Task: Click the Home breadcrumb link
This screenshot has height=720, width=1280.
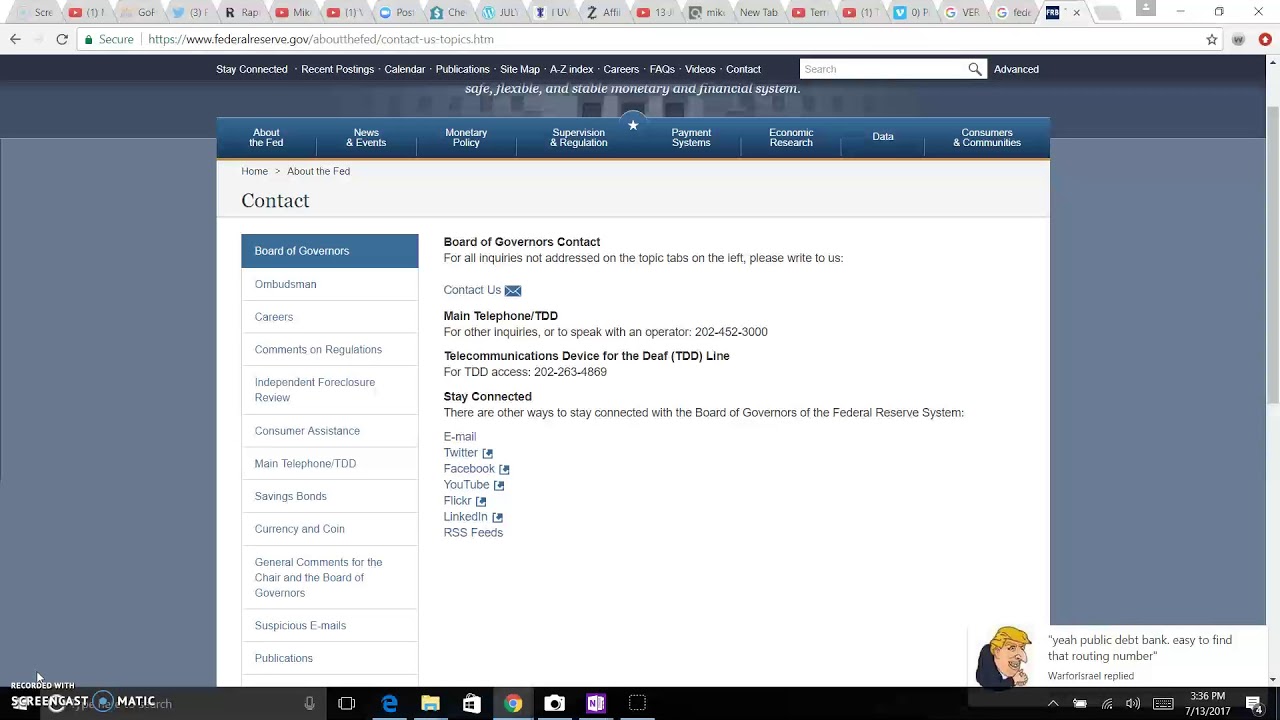Action: click(x=254, y=171)
